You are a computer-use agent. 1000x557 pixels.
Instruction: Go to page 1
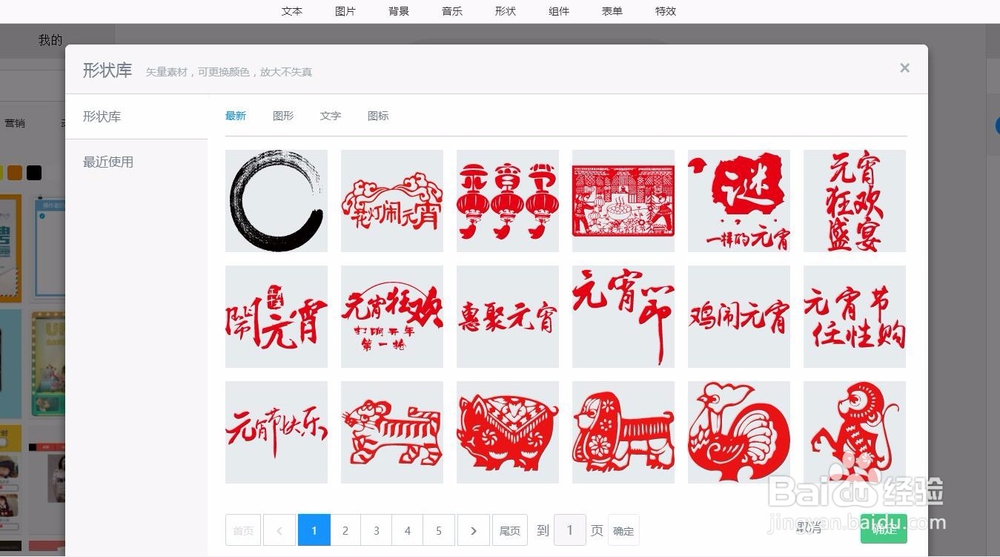tap(314, 530)
